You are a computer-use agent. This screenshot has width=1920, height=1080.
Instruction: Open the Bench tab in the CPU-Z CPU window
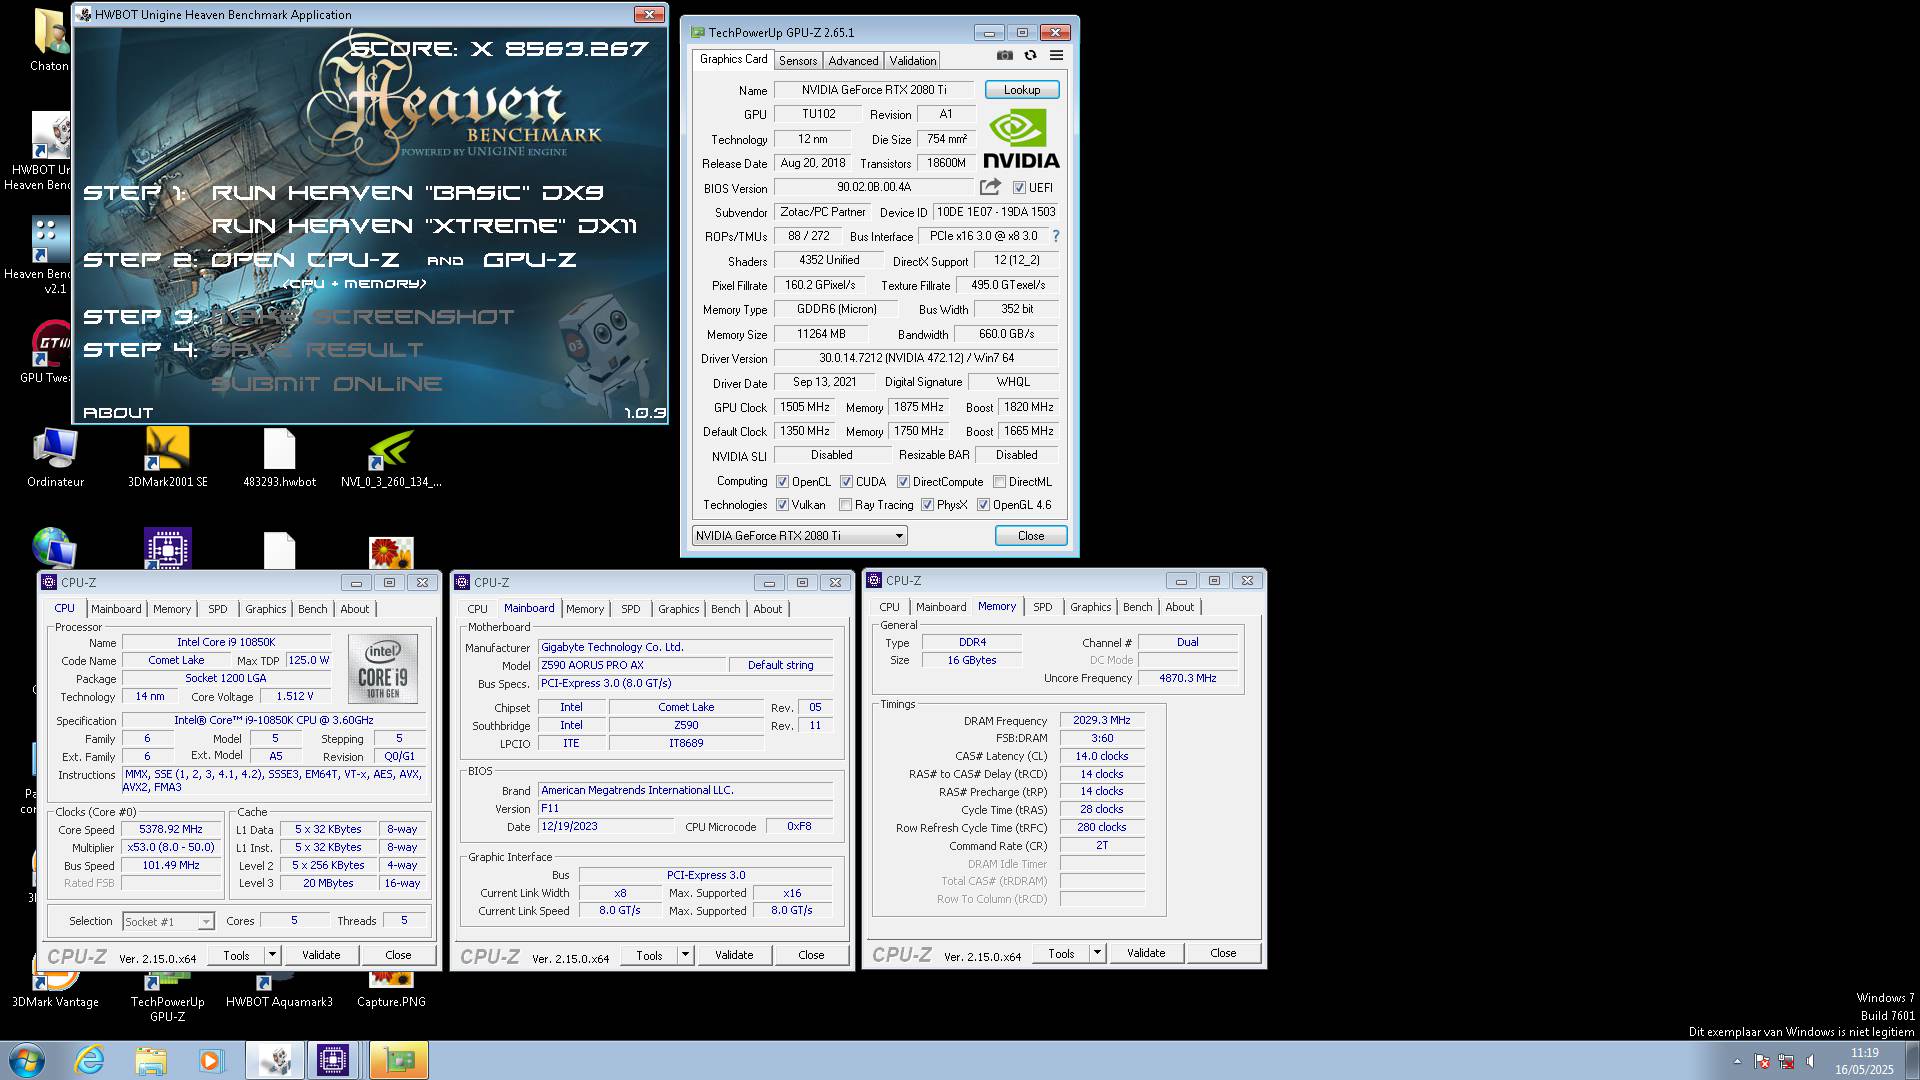pos(313,609)
